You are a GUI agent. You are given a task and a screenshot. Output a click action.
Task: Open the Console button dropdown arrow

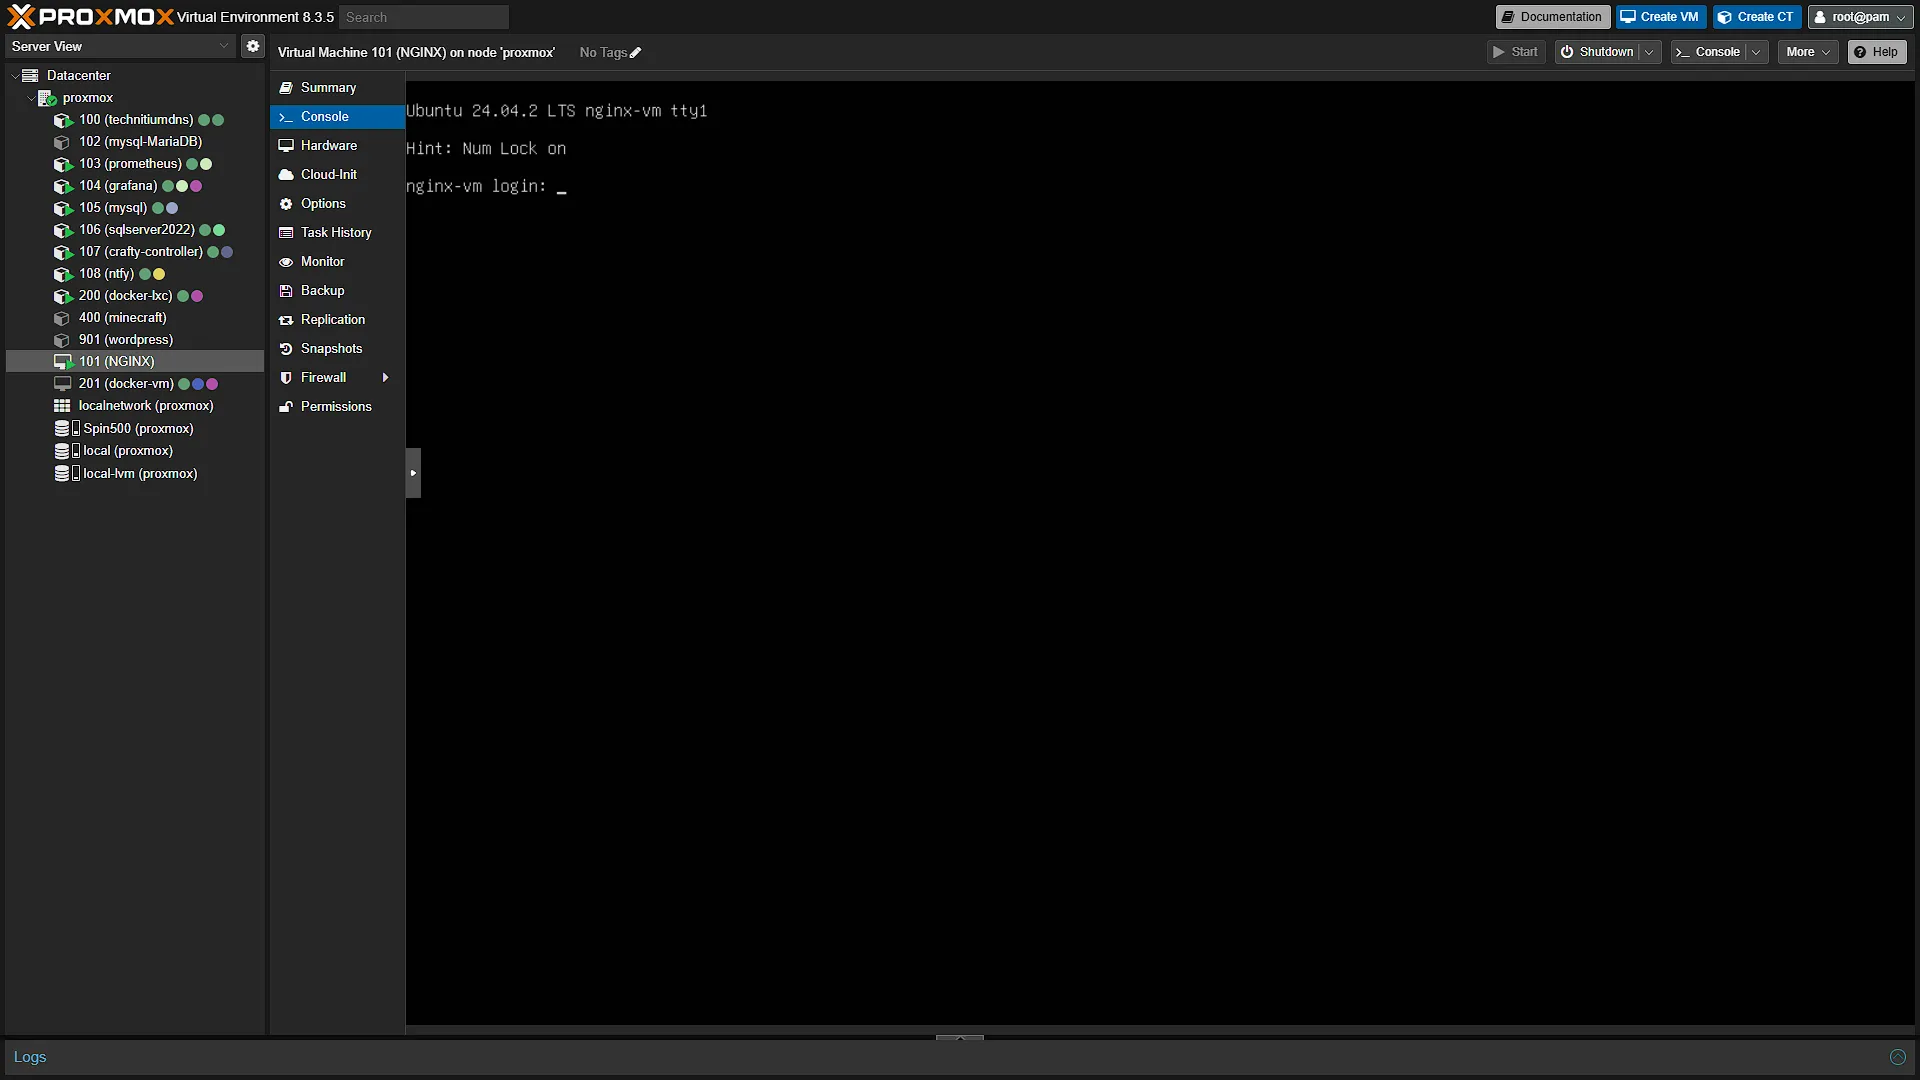click(x=1756, y=52)
